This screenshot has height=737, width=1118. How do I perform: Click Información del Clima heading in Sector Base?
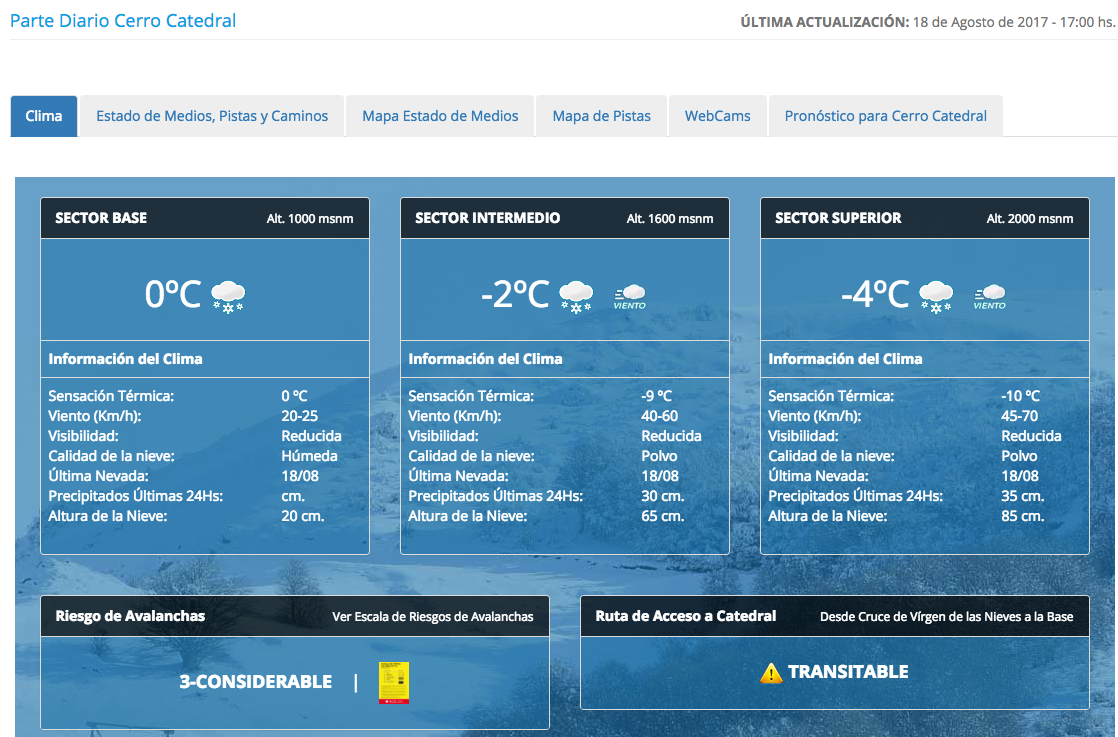(125, 359)
